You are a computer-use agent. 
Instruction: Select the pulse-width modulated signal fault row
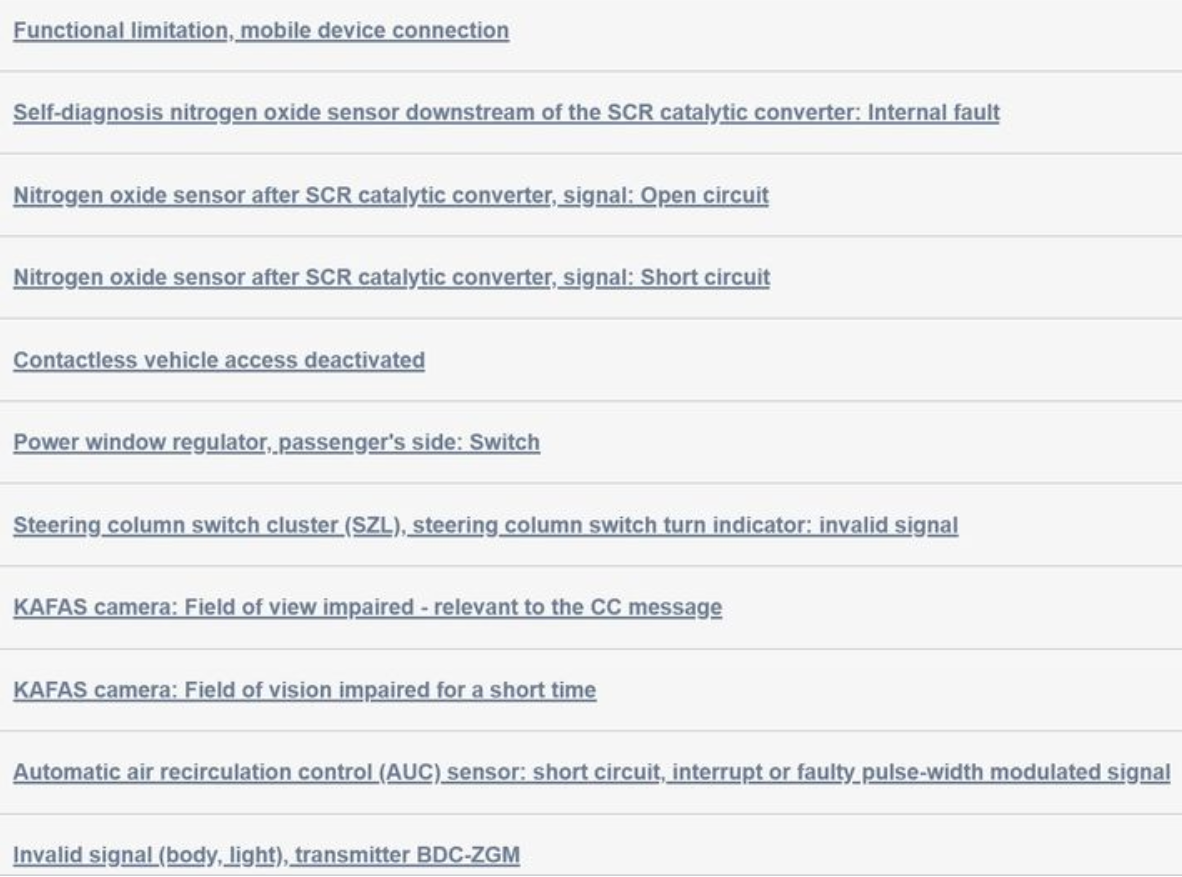[x=591, y=772]
